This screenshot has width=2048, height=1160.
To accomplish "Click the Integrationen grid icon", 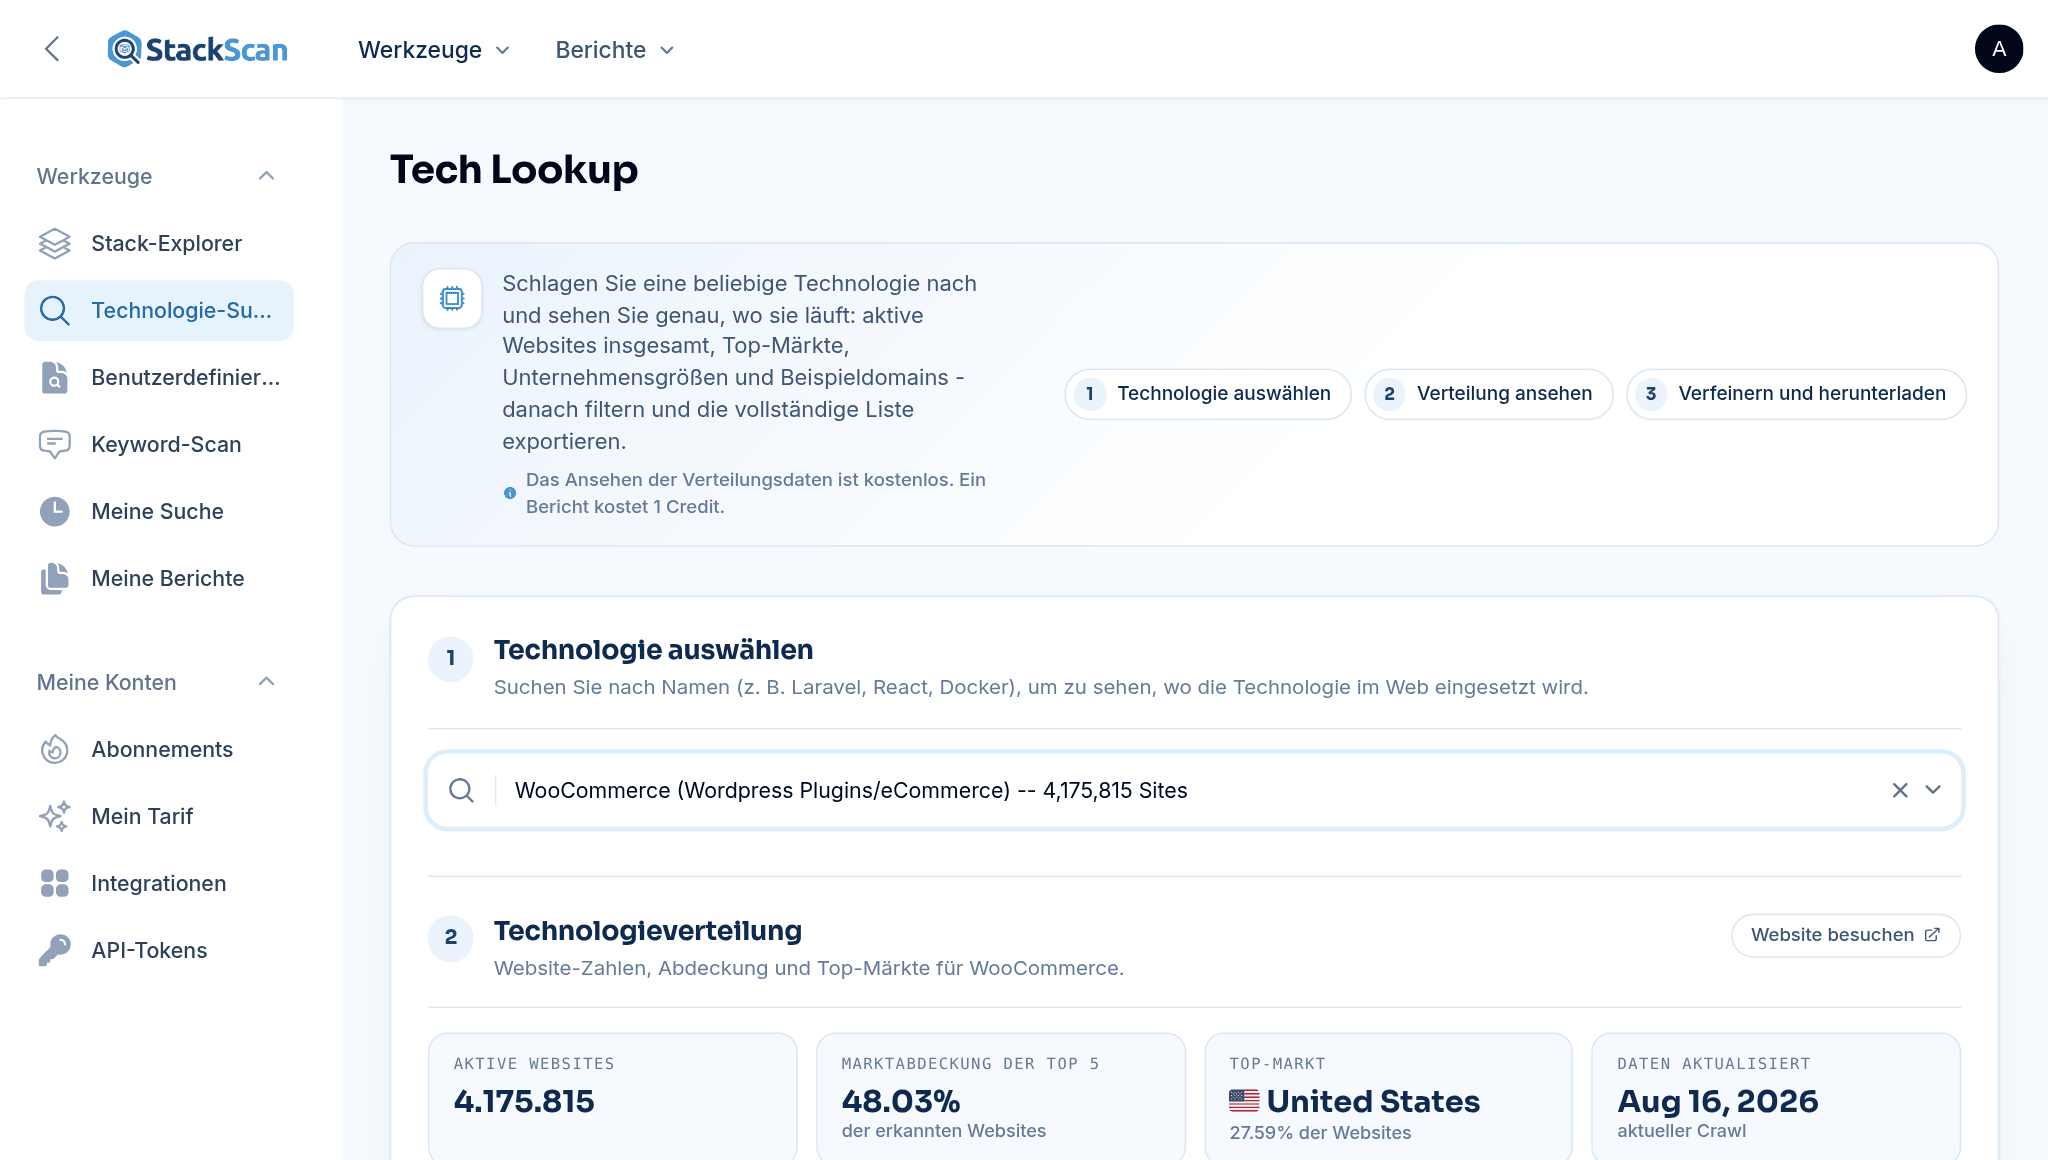I will [55, 883].
